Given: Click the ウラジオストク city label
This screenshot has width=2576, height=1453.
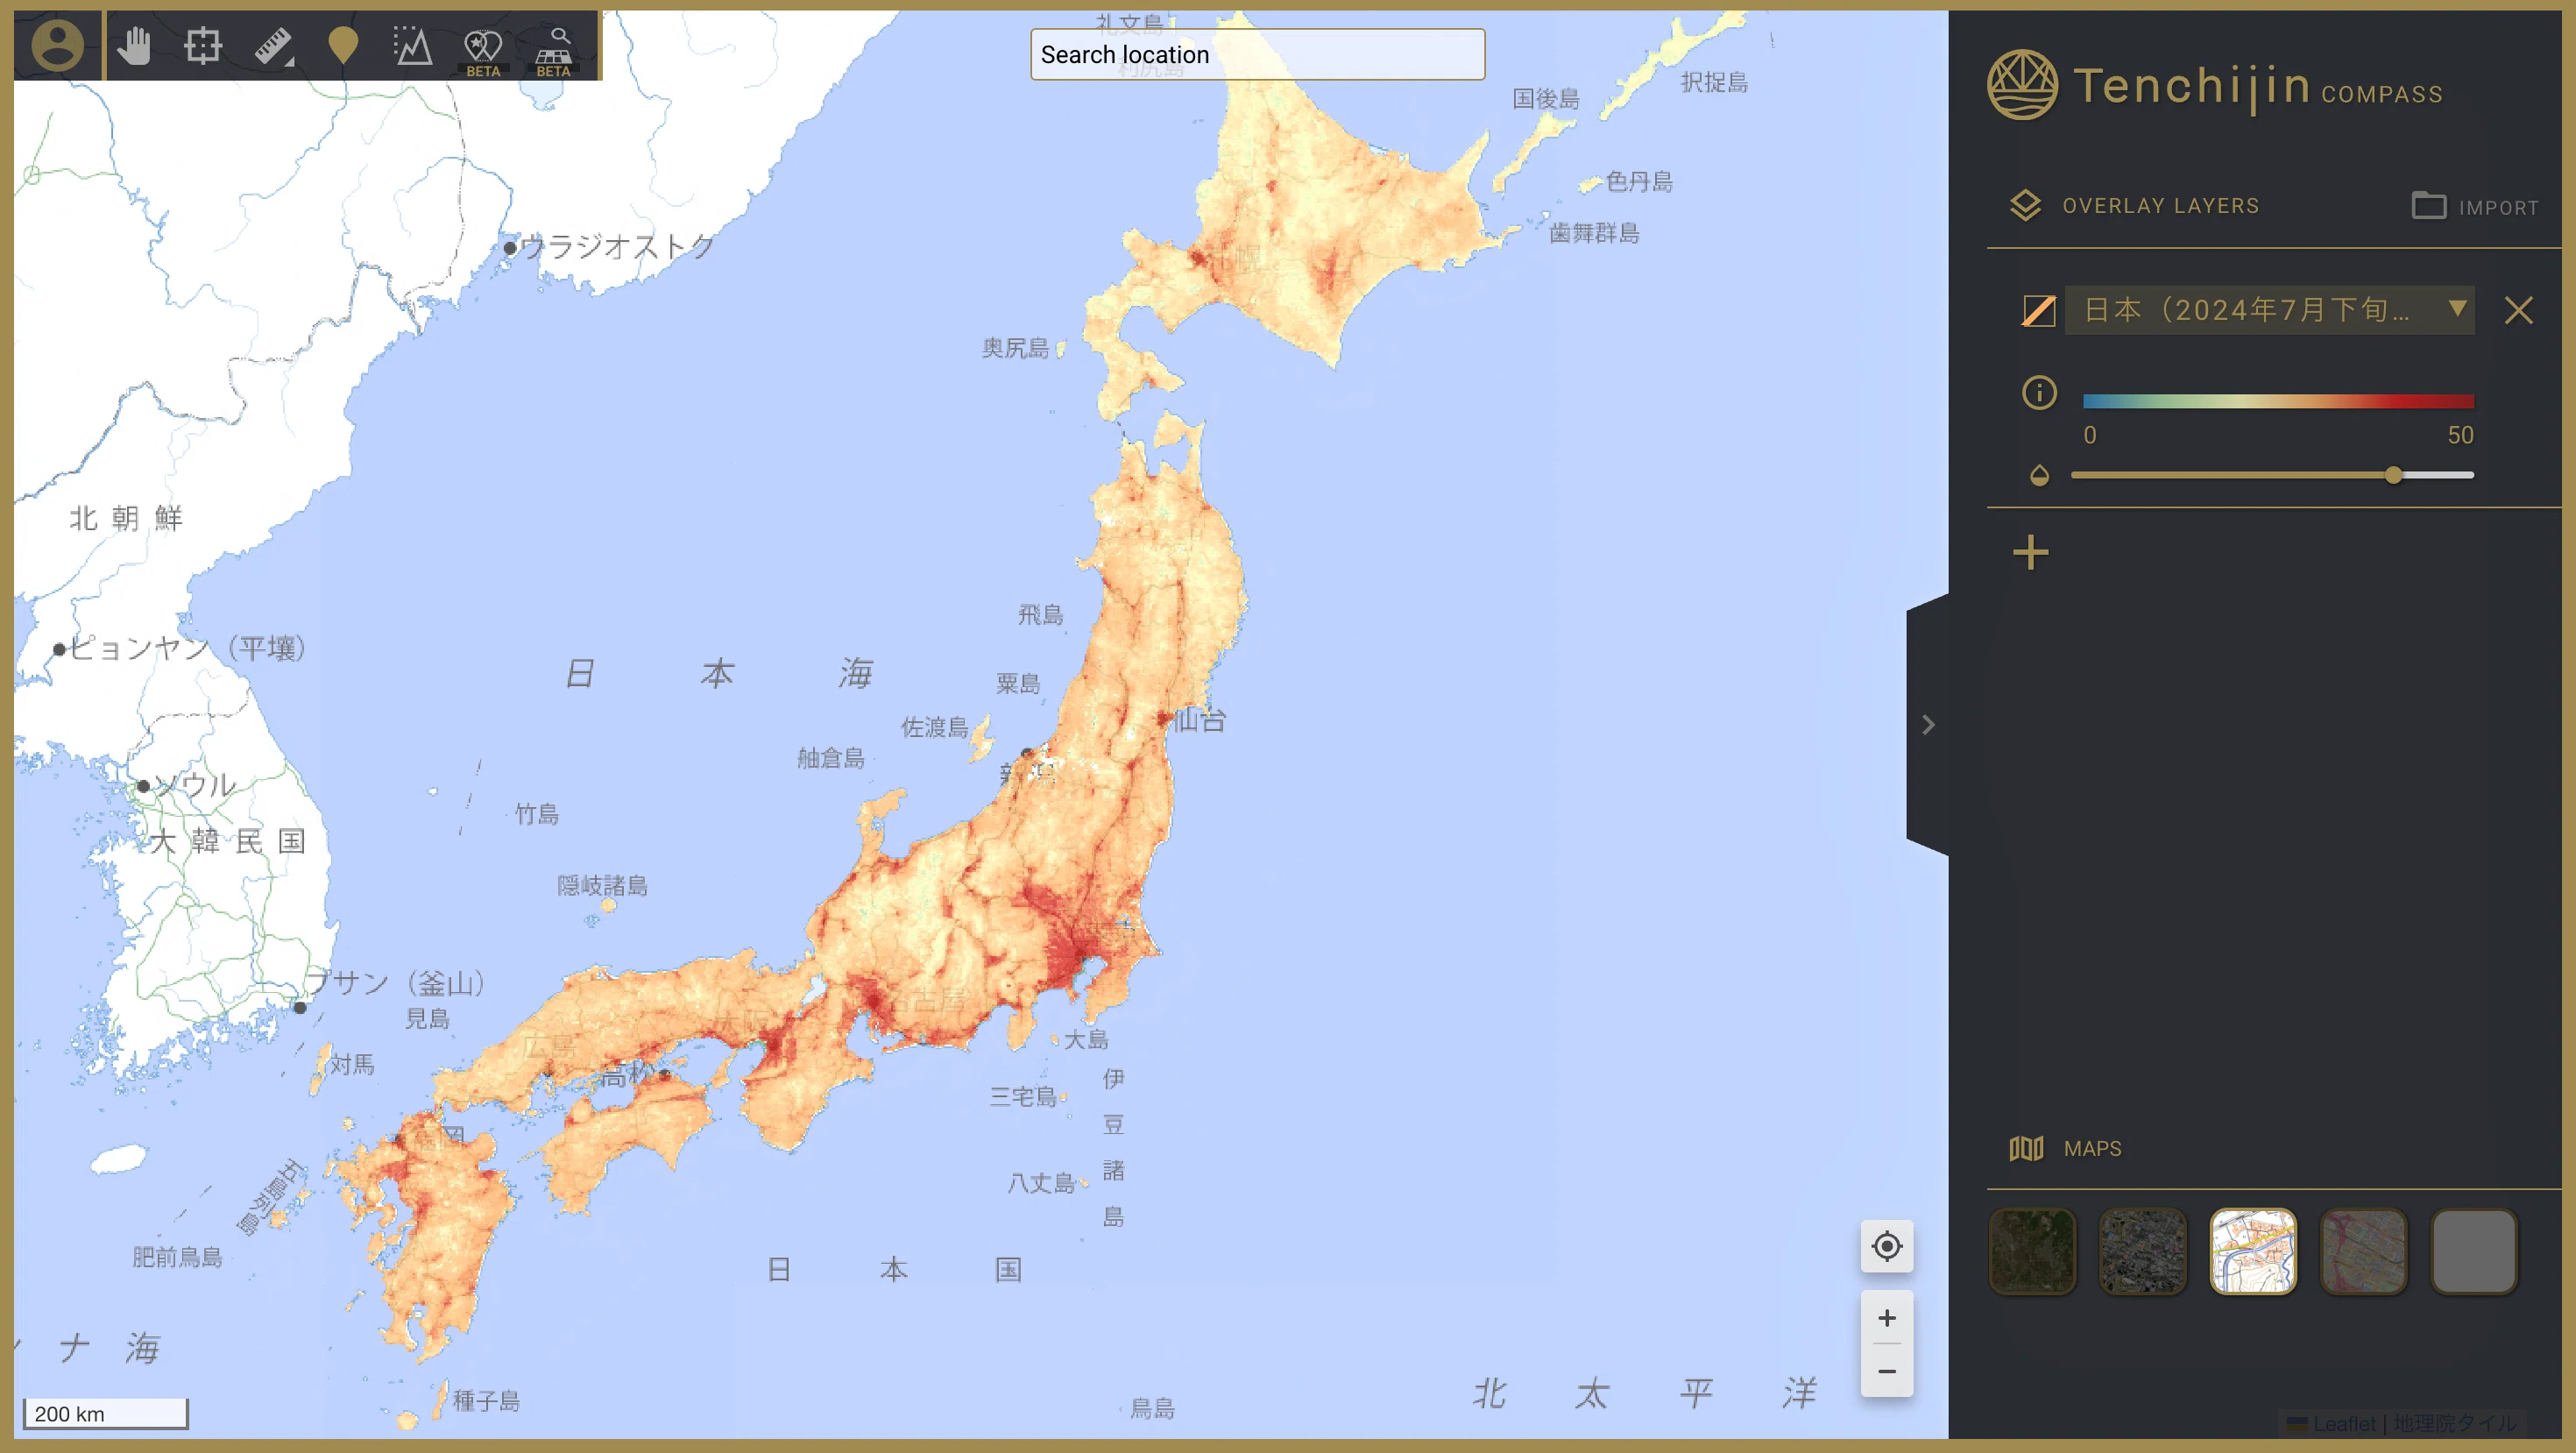Looking at the screenshot, I should point(617,246).
